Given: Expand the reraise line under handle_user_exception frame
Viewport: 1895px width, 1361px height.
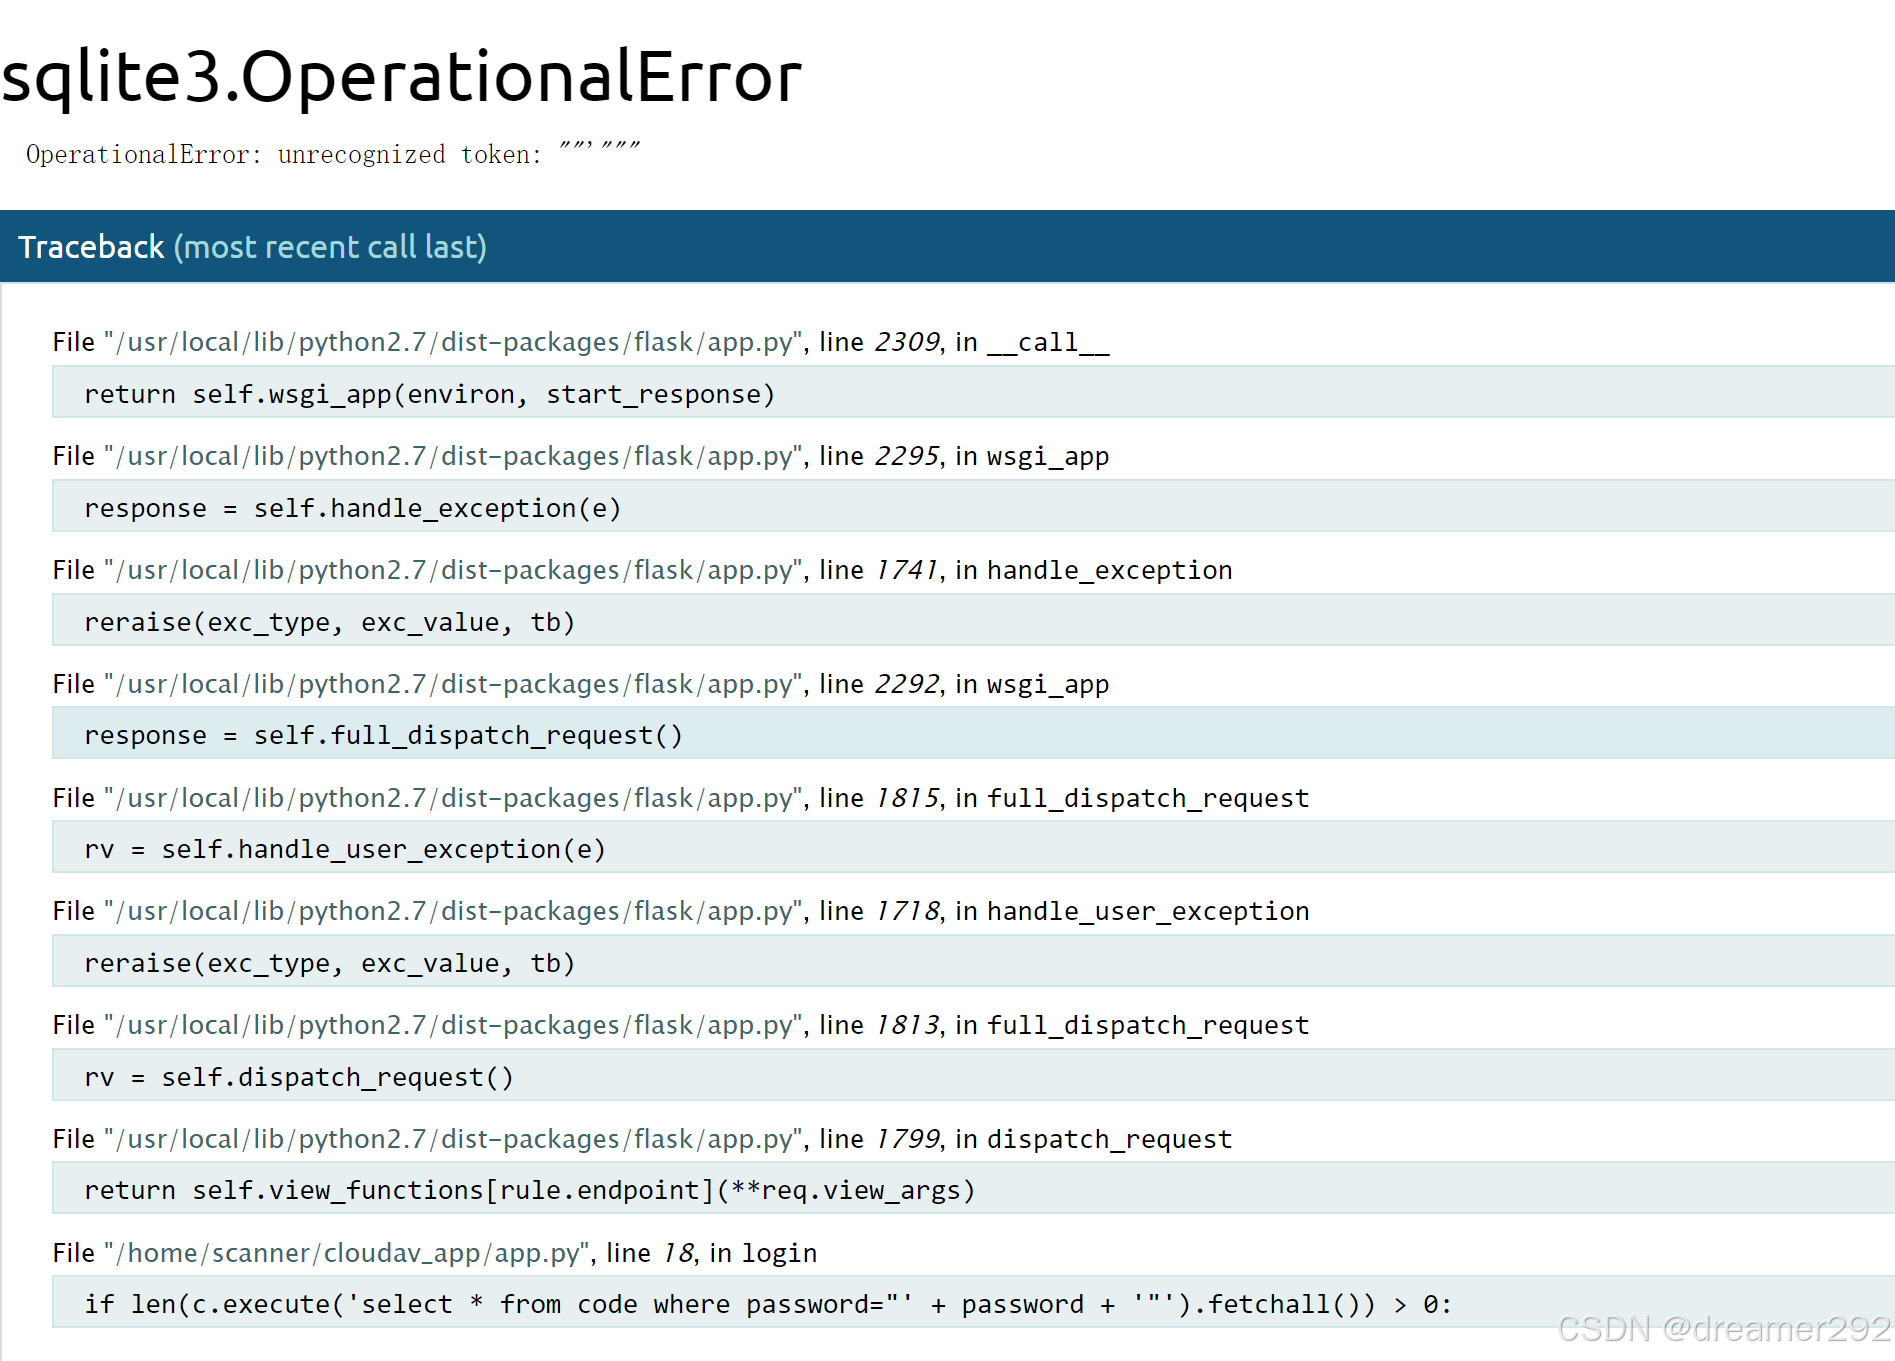Looking at the screenshot, I should (x=329, y=963).
